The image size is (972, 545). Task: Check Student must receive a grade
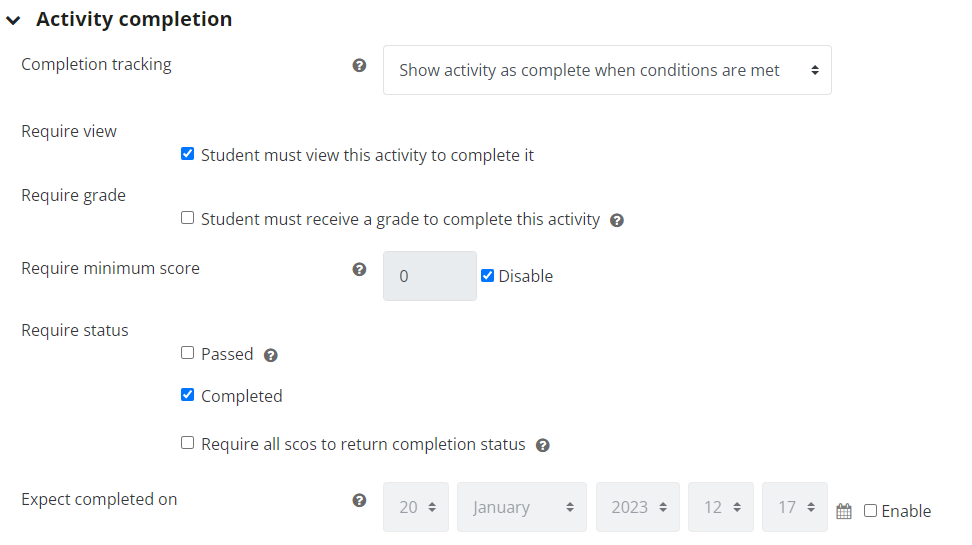(187, 218)
